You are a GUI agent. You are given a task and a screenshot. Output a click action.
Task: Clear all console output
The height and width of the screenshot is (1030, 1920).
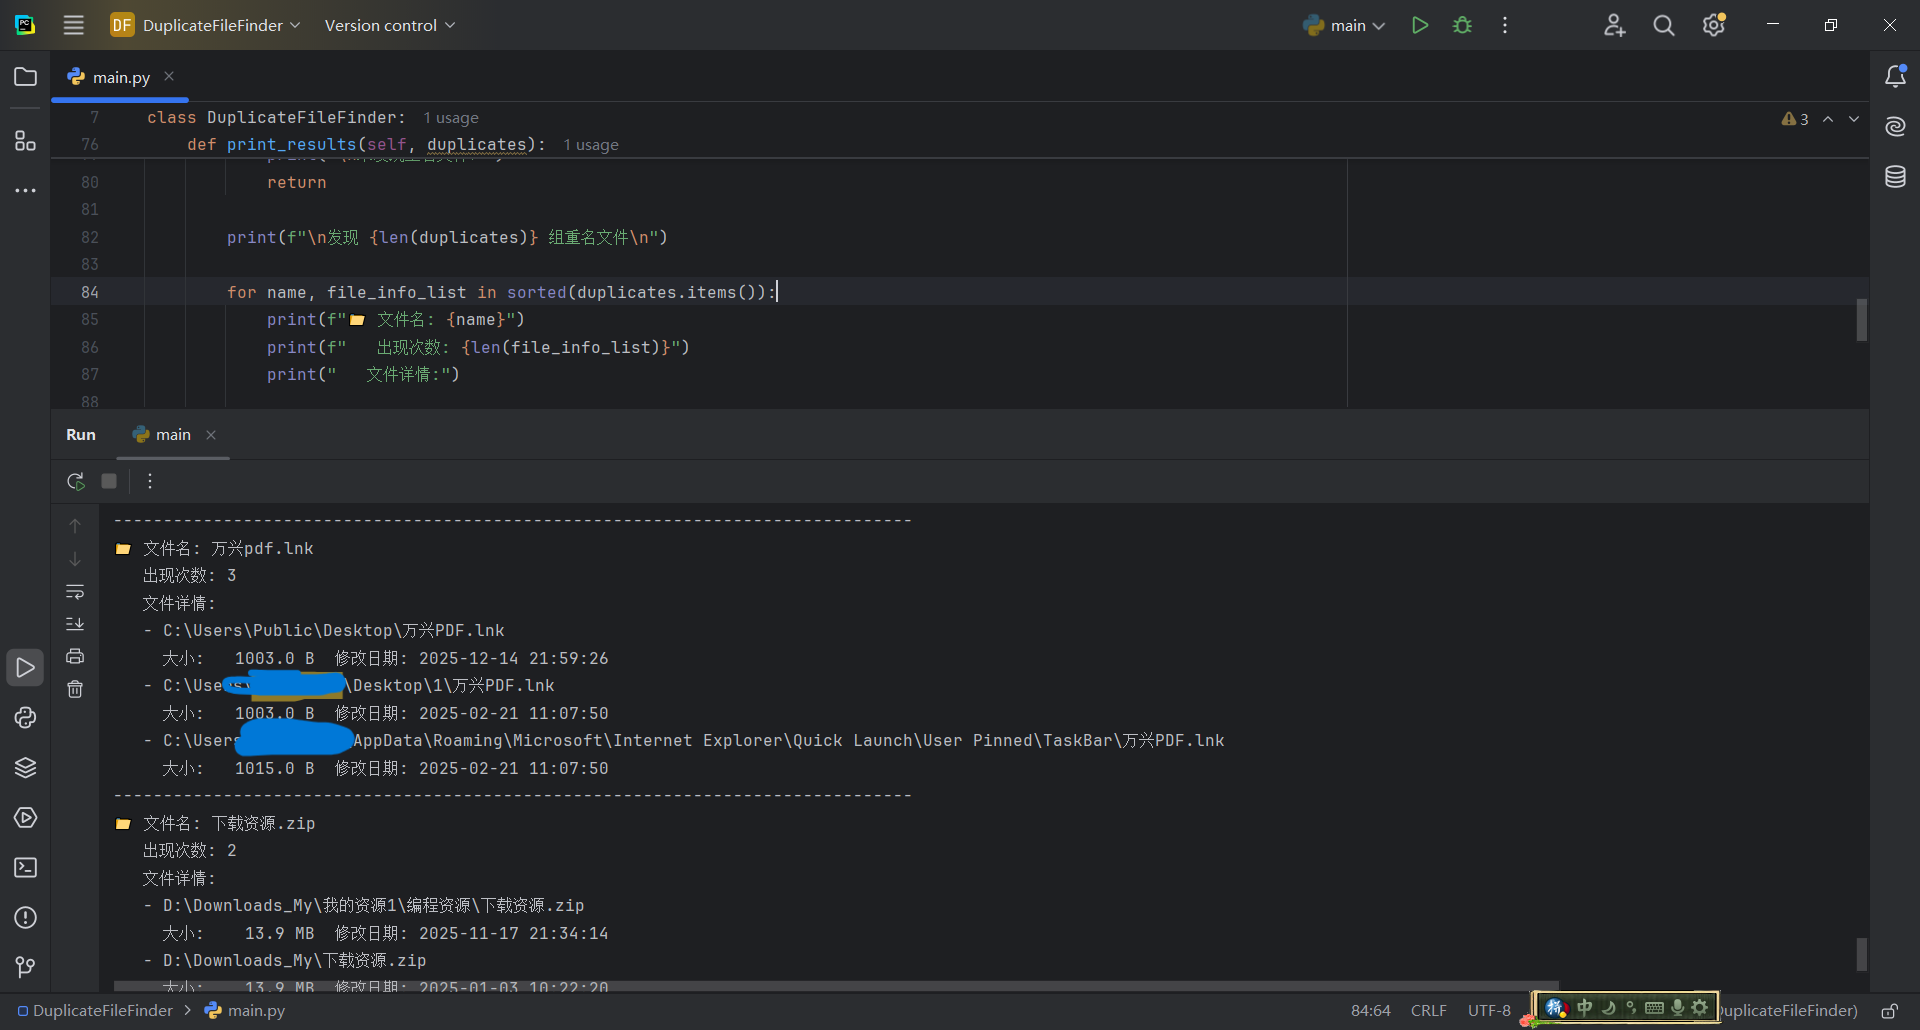click(75, 689)
